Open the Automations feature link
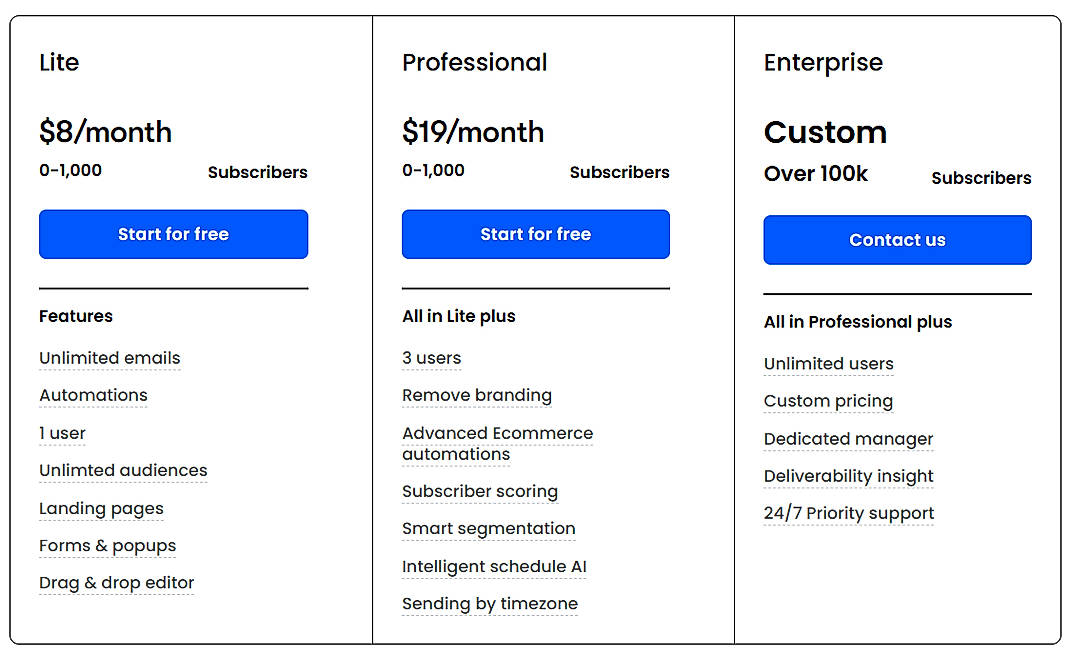Viewport: 1070px width, 657px height. 92,396
